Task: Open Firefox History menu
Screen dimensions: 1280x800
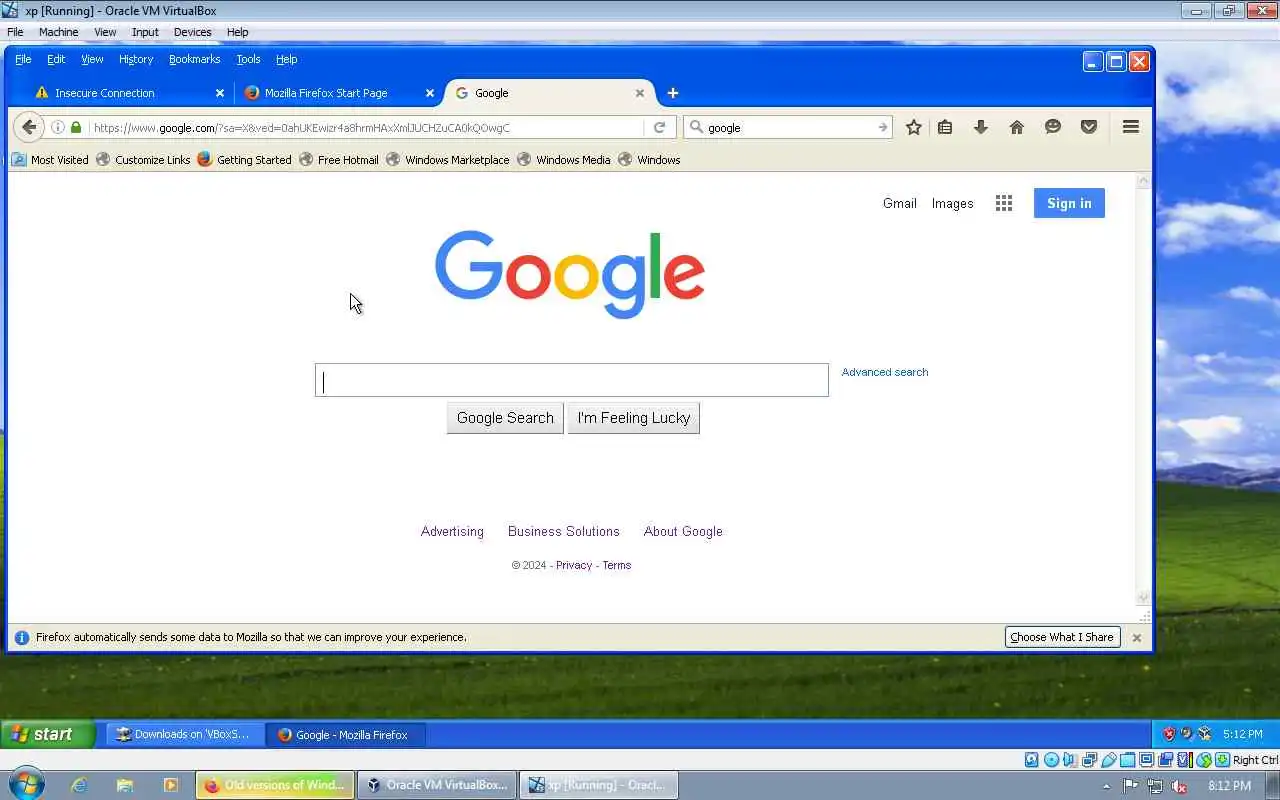Action: [136, 59]
